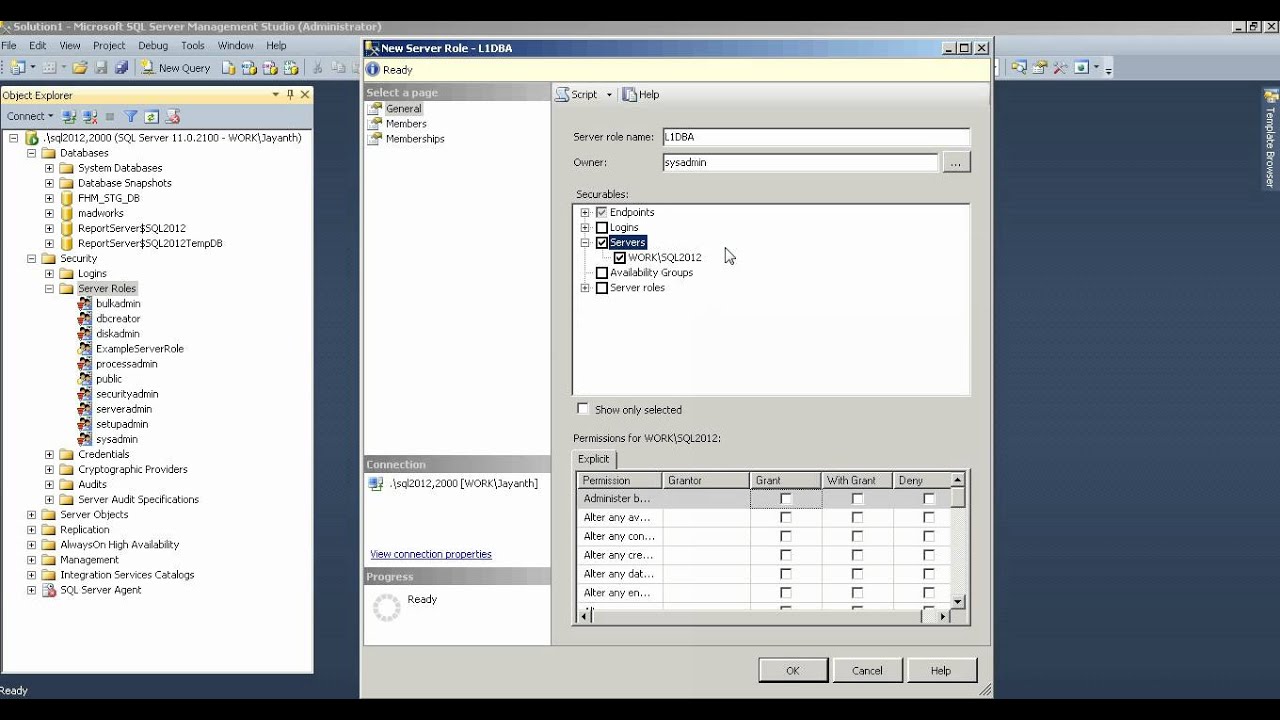Screen dimensions: 1280x720
Task: Uncheck the WORK\SQL2012 server checkbox
Action: pos(620,257)
